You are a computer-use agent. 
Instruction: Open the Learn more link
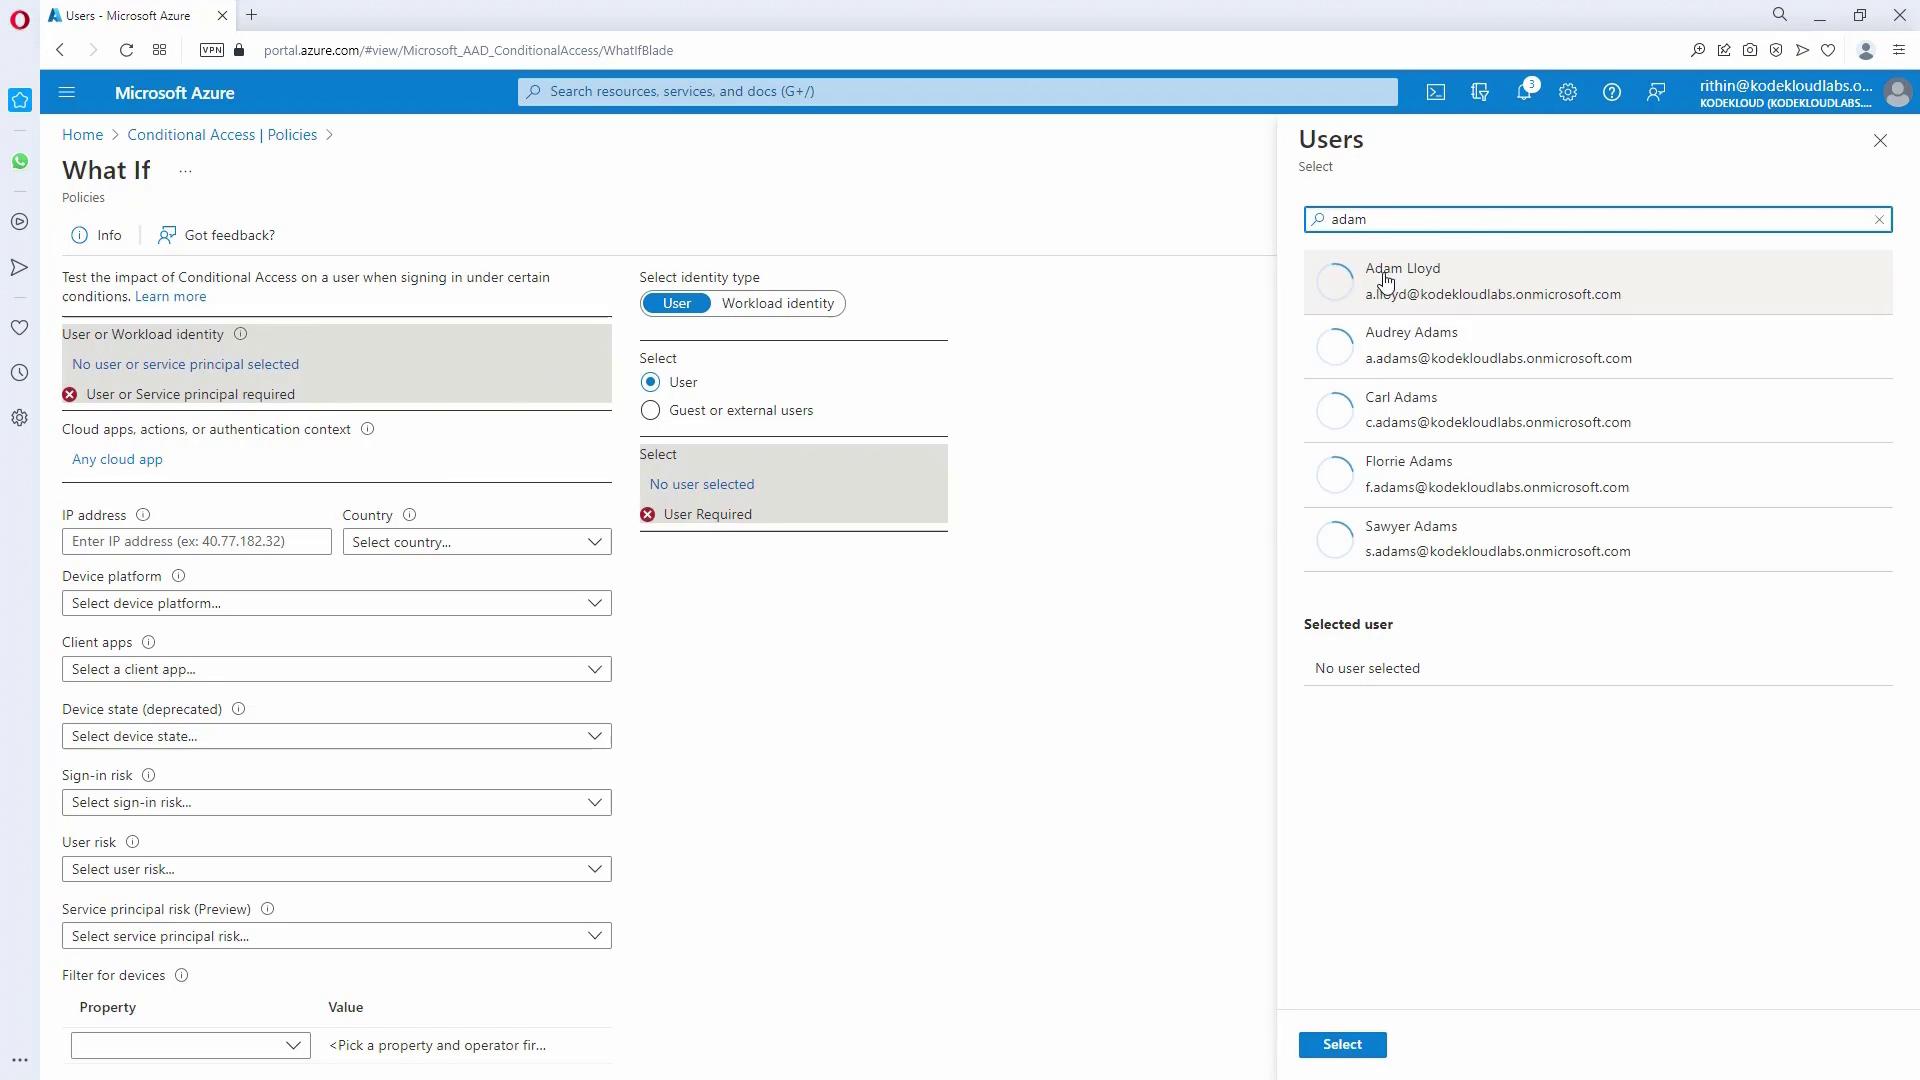pos(171,297)
